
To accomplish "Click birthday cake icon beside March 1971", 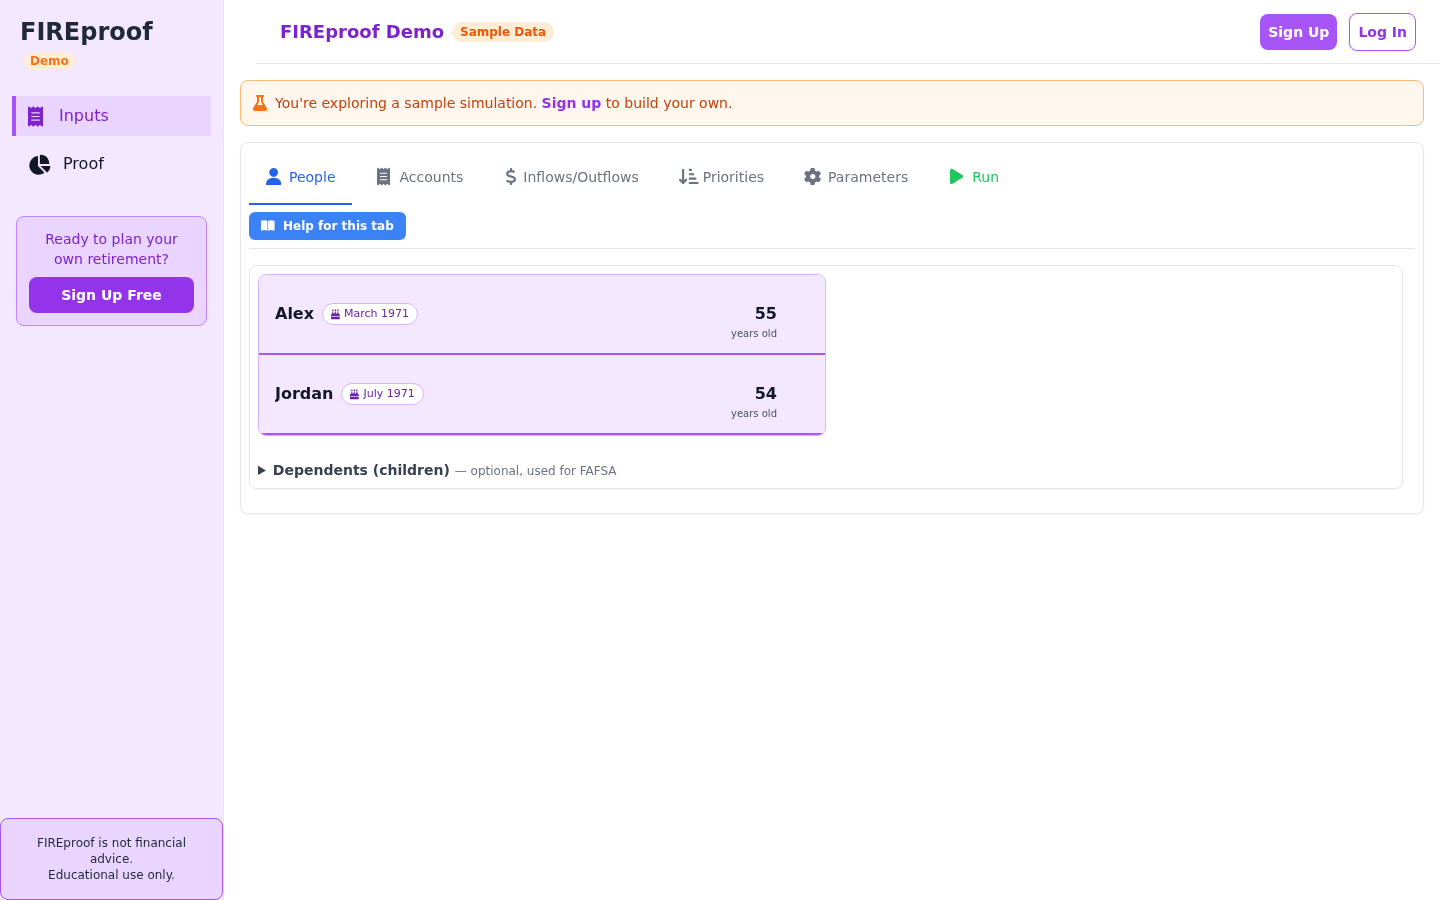I will tap(335, 314).
